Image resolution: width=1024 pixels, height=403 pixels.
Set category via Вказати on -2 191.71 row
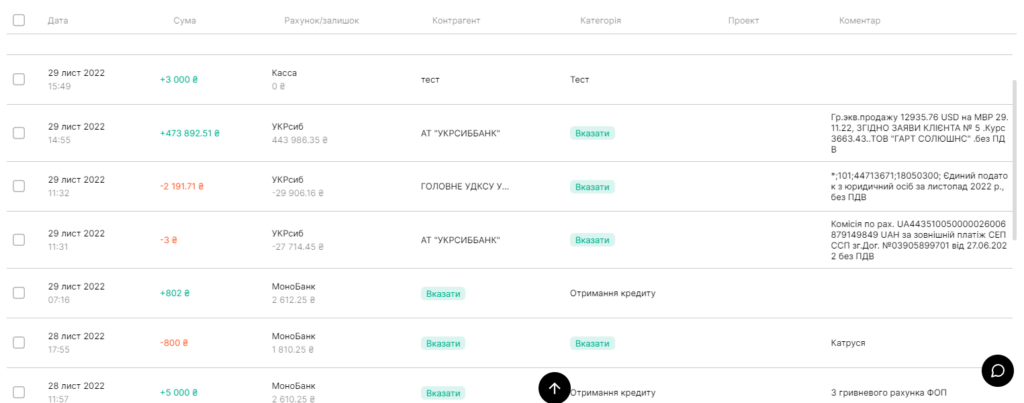click(x=592, y=187)
